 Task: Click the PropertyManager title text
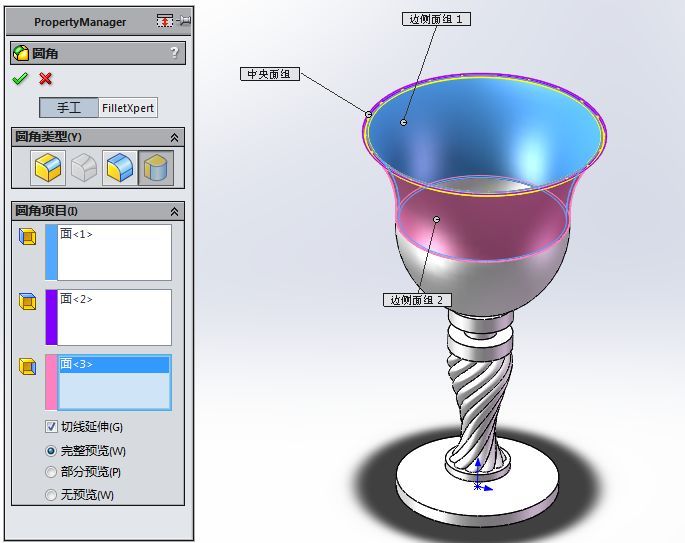80,22
